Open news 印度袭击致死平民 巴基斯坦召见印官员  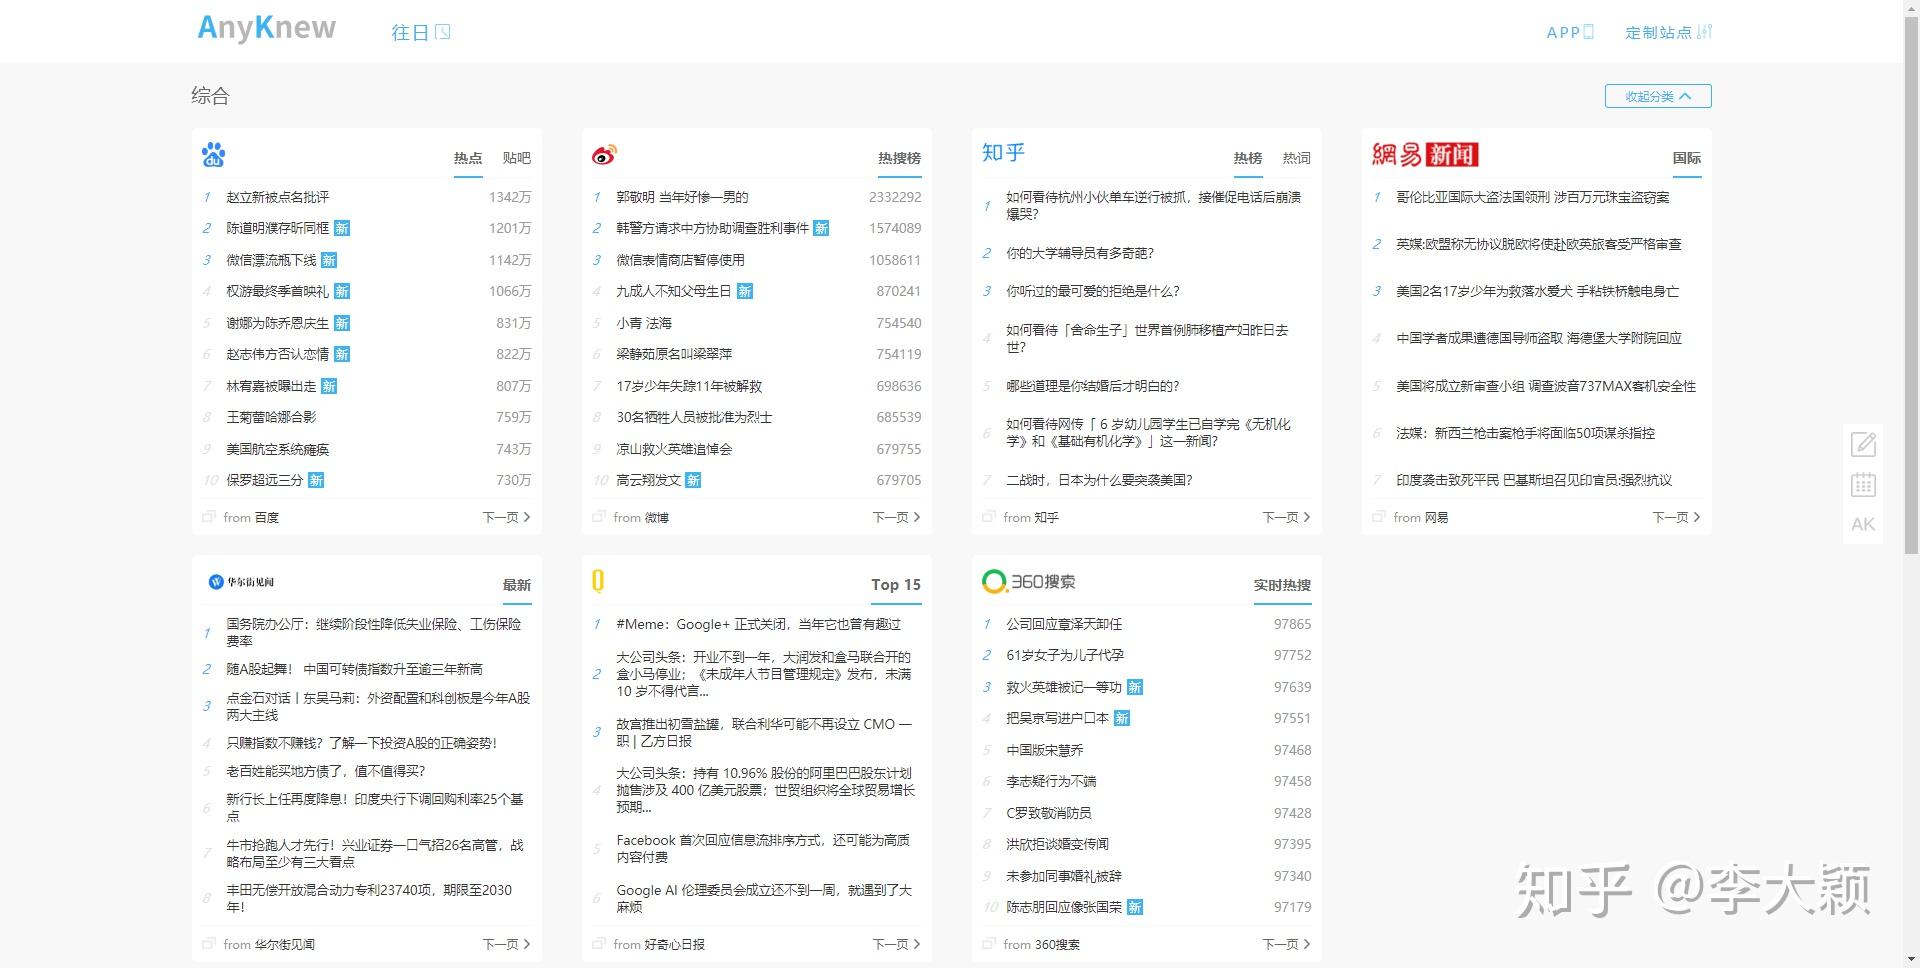(x=1534, y=480)
